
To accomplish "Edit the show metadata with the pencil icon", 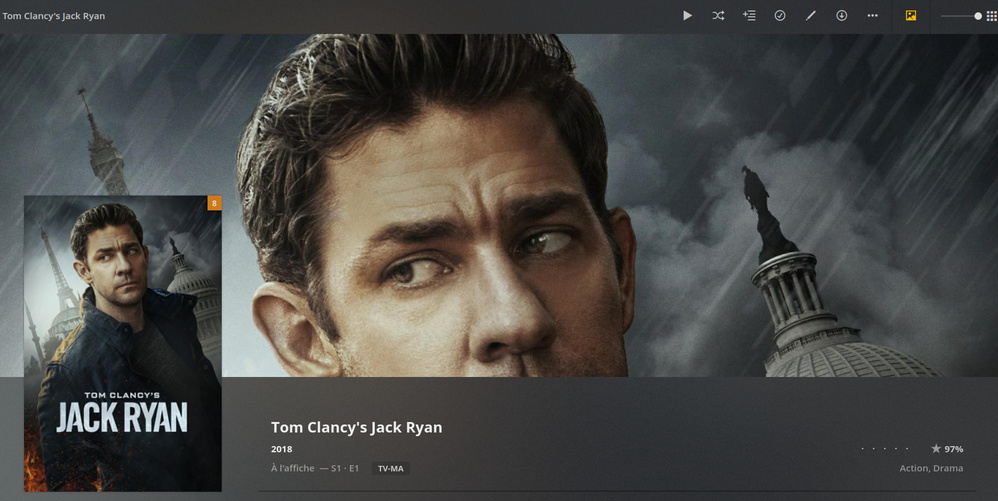I will pos(810,16).
